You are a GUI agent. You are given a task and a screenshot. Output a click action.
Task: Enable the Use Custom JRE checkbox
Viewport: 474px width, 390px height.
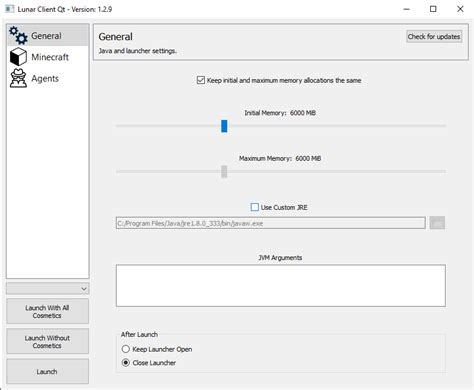[255, 207]
